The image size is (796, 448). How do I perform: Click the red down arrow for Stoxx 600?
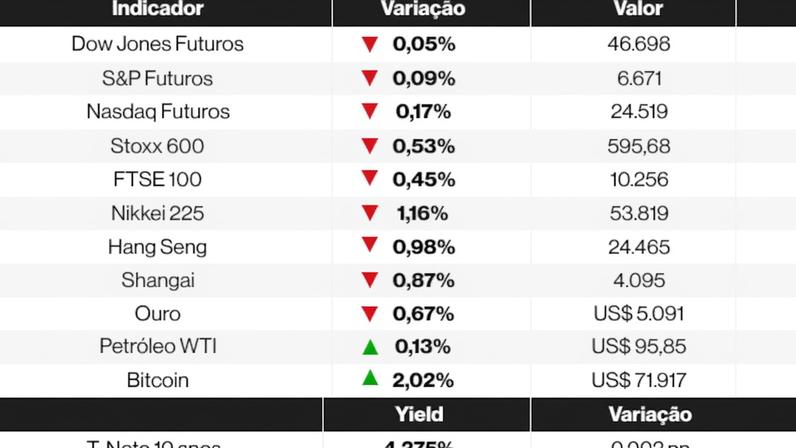pos(370,145)
